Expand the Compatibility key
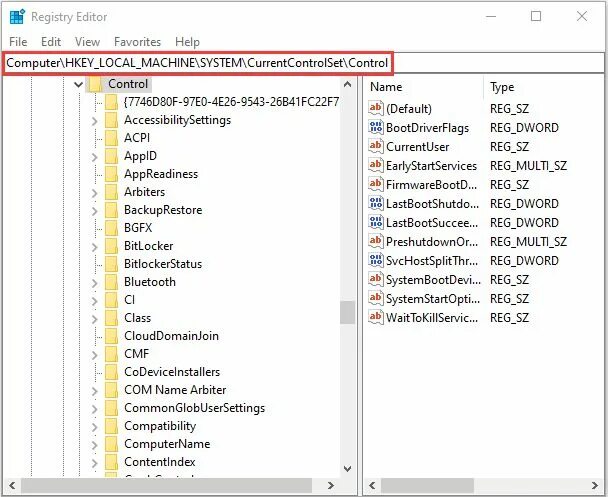The image size is (608, 497). [x=95, y=427]
